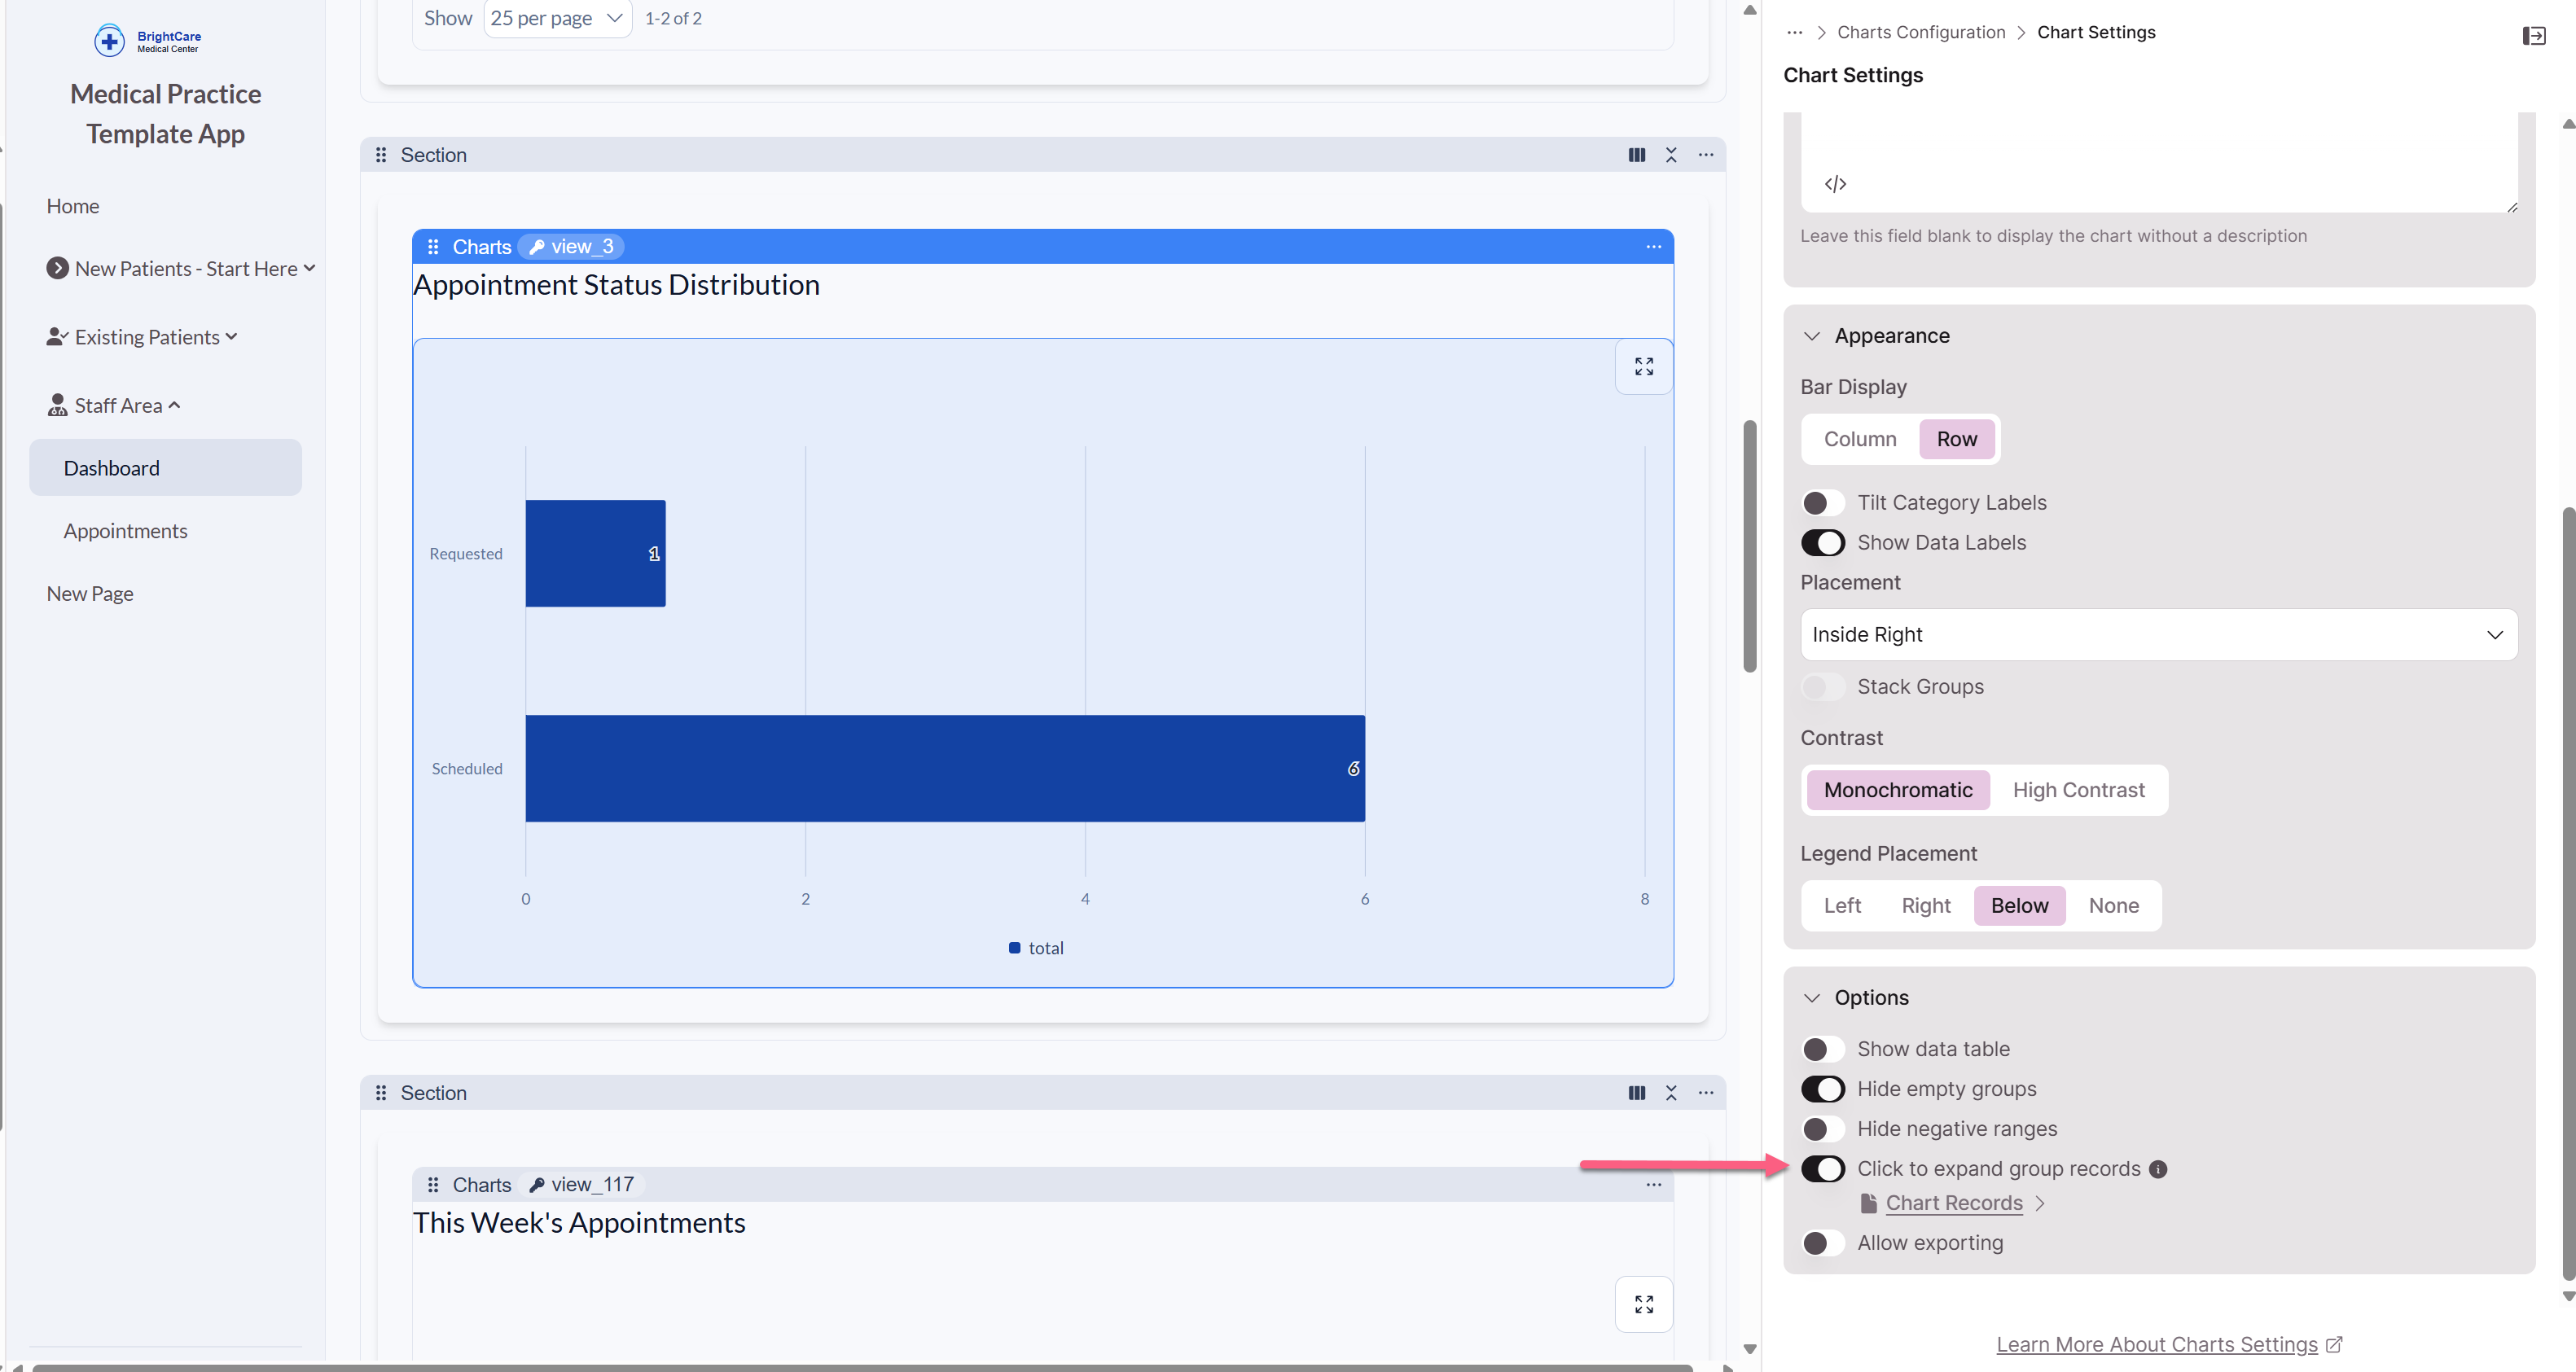Viewport: 2576px width, 1372px height.
Task: Open the view_3 Charts three-dot menu
Action: point(1653,247)
